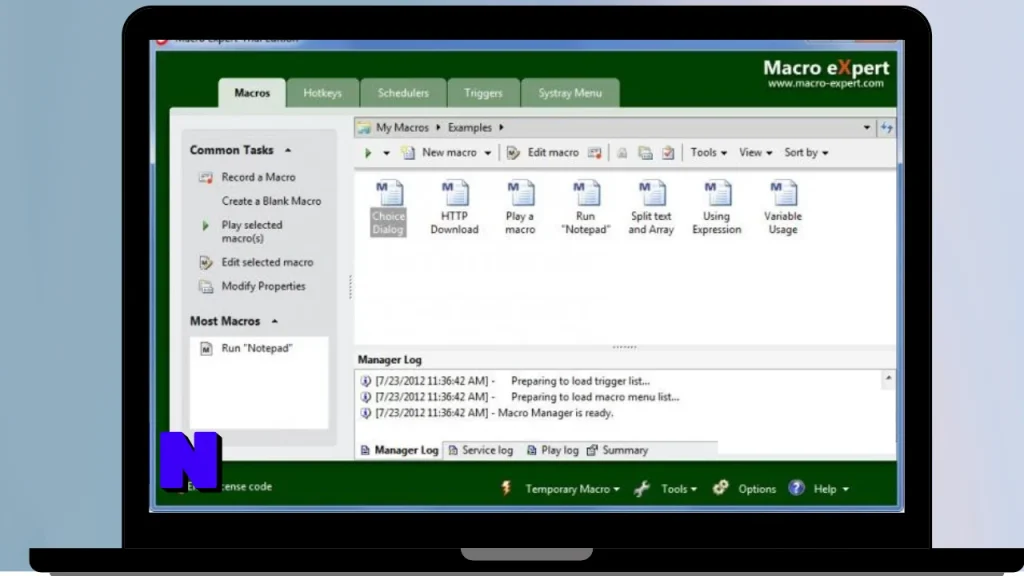Click the New macro toolbar button
1024x576 pixels.
[x=440, y=153]
